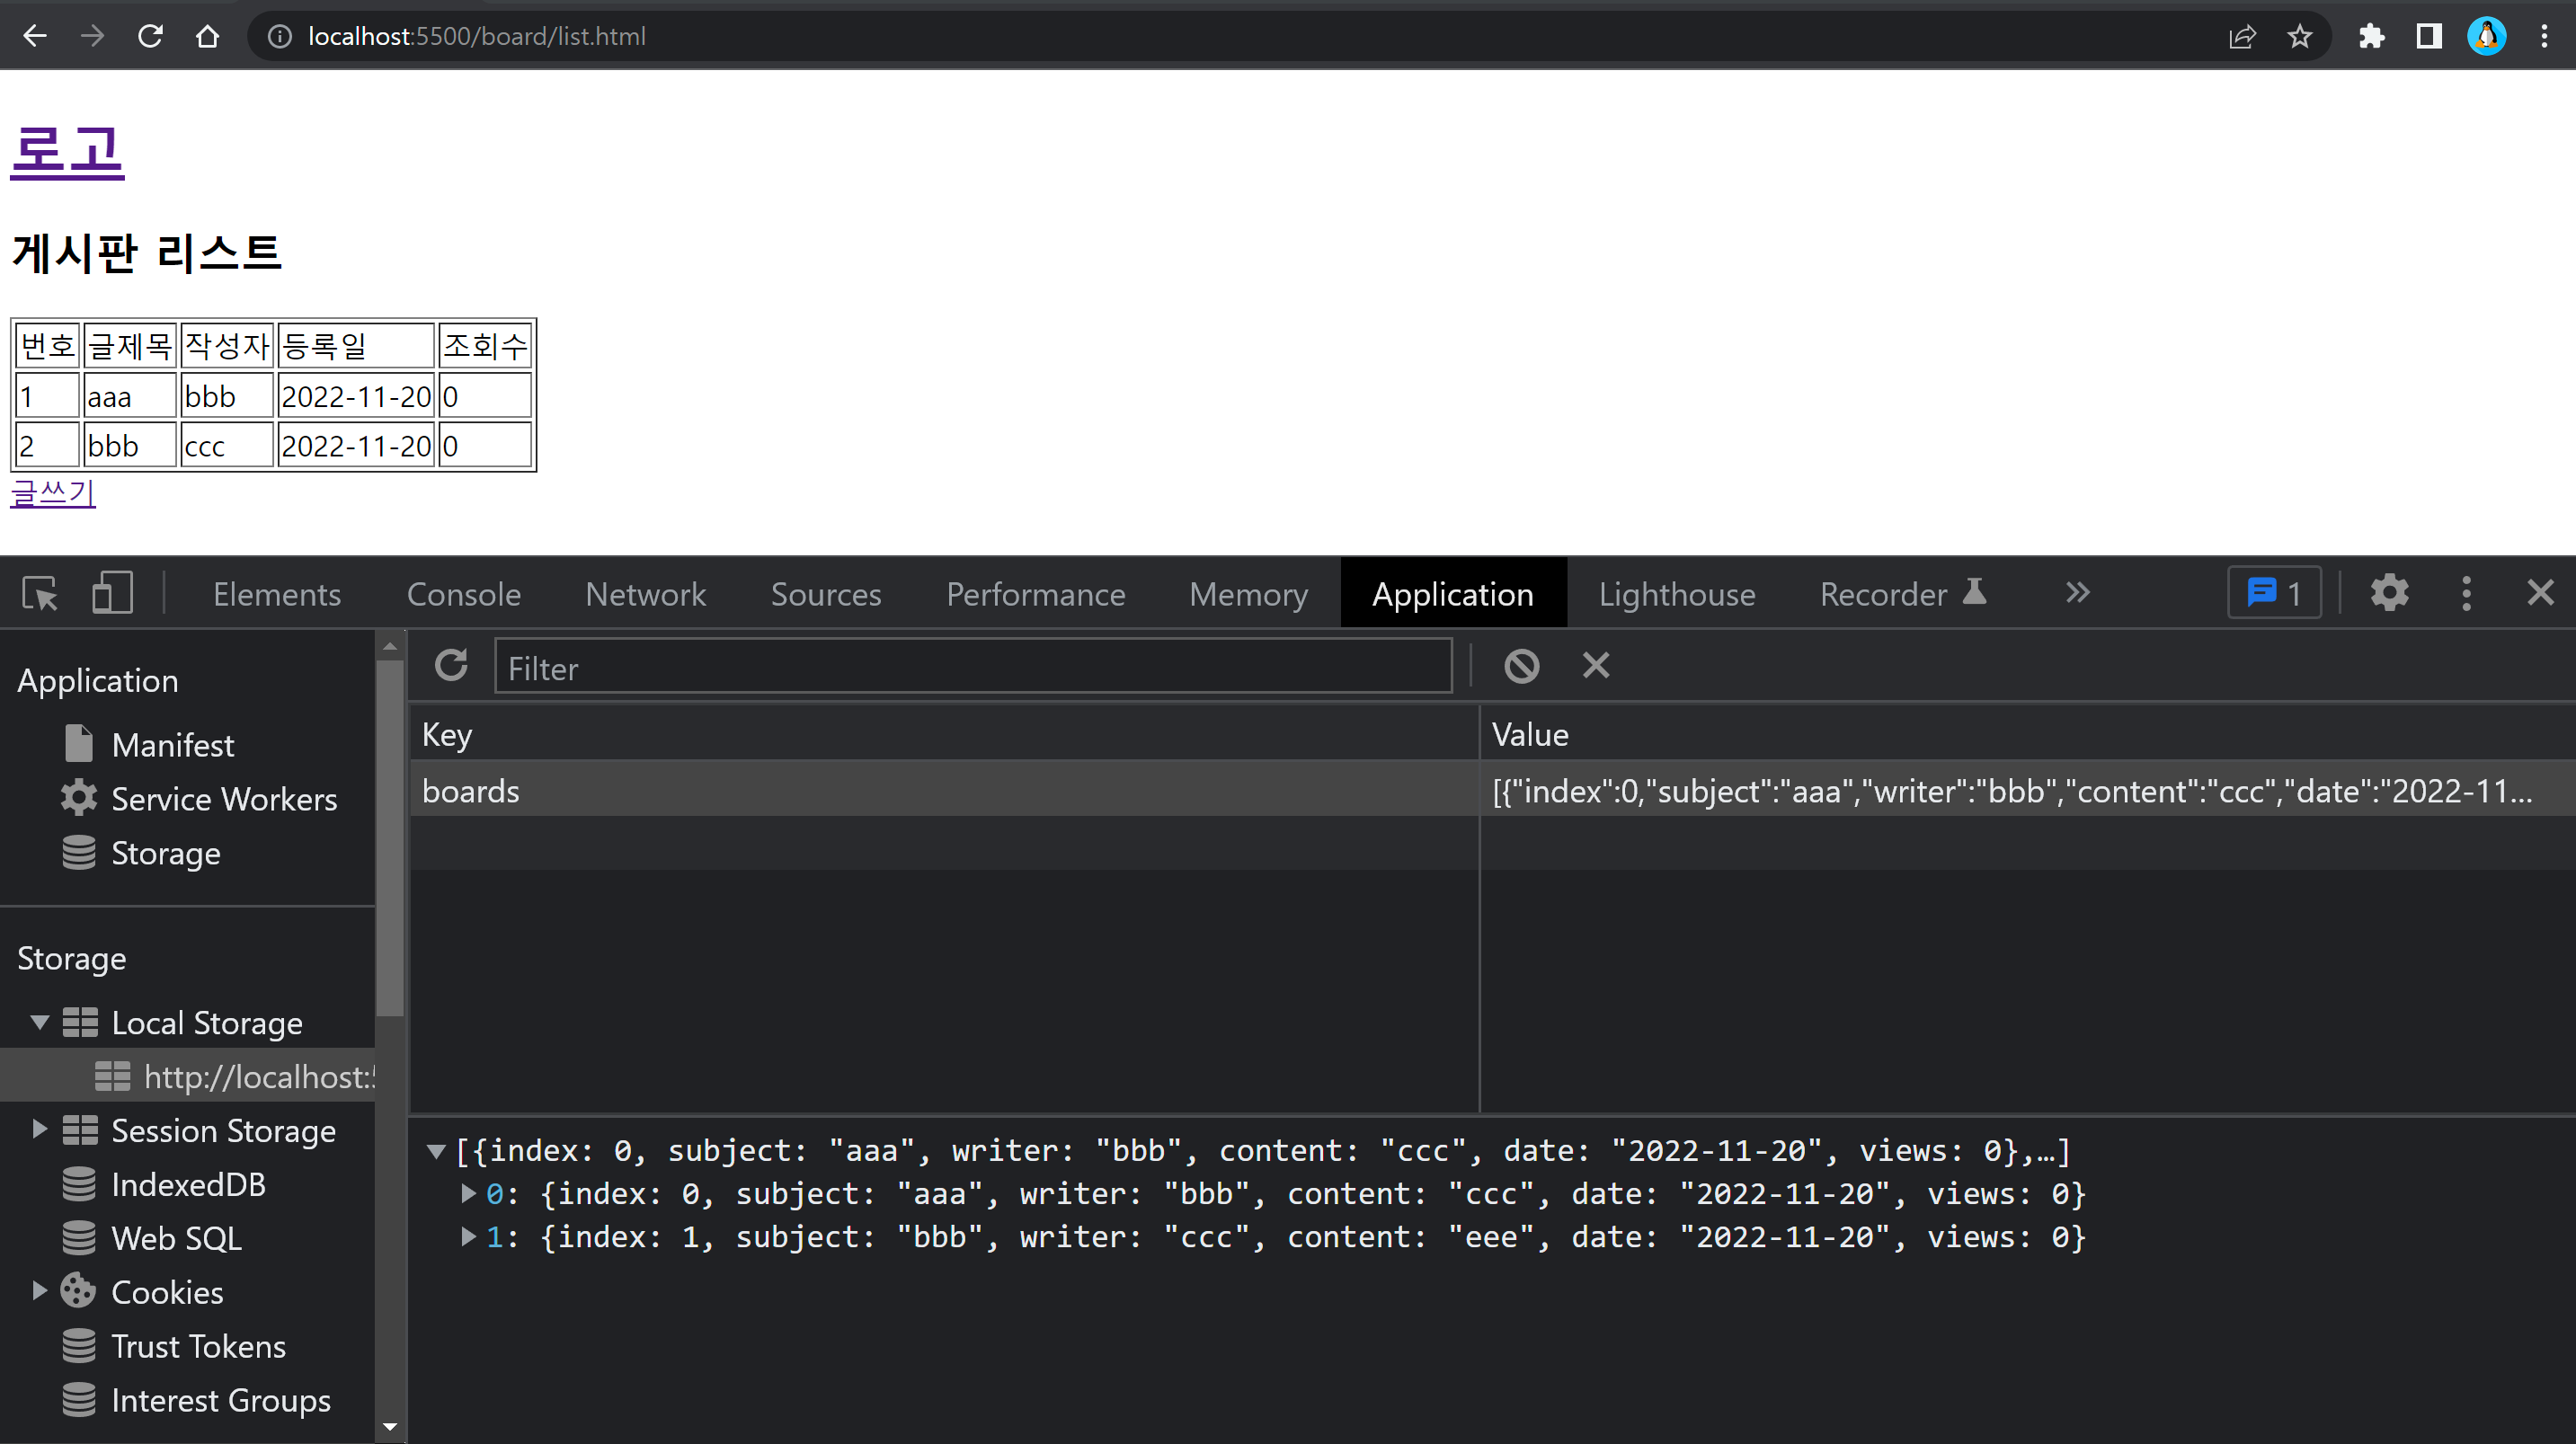Screen dimensions: 2576x1444
Task: View site information icon in address bar
Action: tap(280, 36)
